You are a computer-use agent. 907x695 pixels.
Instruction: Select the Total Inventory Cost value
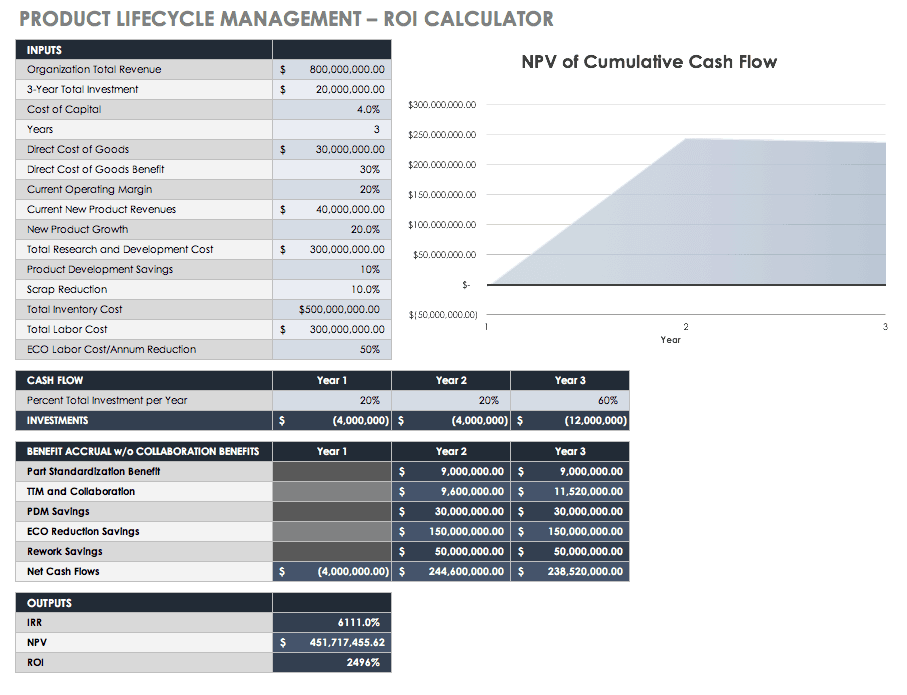pos(332,310)
